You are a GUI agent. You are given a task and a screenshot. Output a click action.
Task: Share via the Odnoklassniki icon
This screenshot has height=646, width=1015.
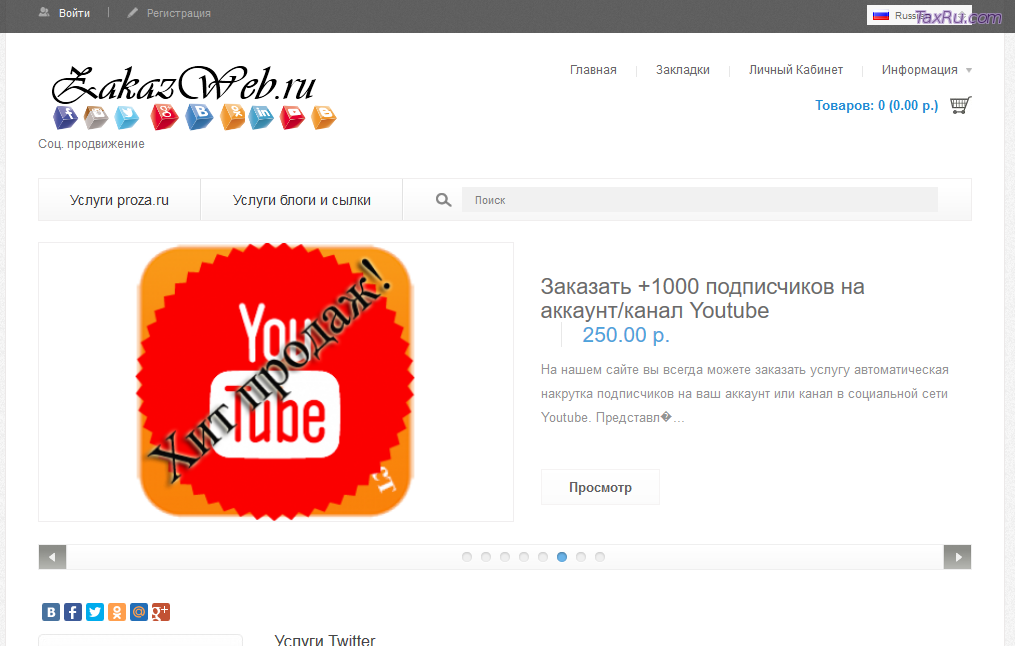coord(117,612)
